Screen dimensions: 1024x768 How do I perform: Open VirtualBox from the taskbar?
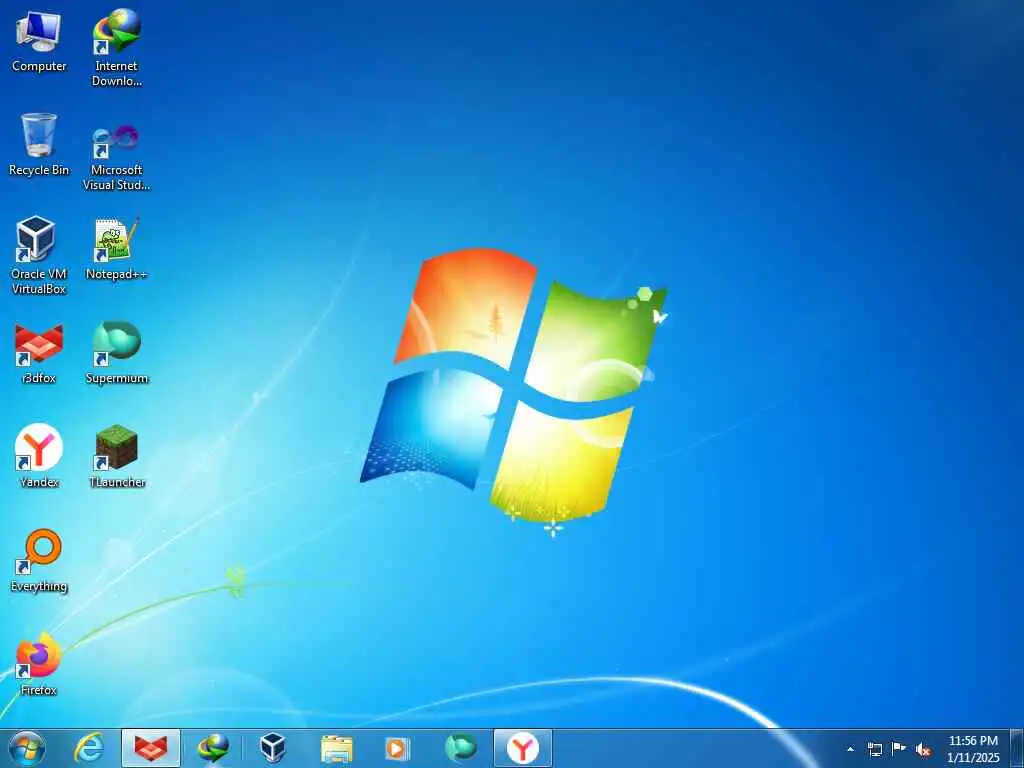[273, 748]
